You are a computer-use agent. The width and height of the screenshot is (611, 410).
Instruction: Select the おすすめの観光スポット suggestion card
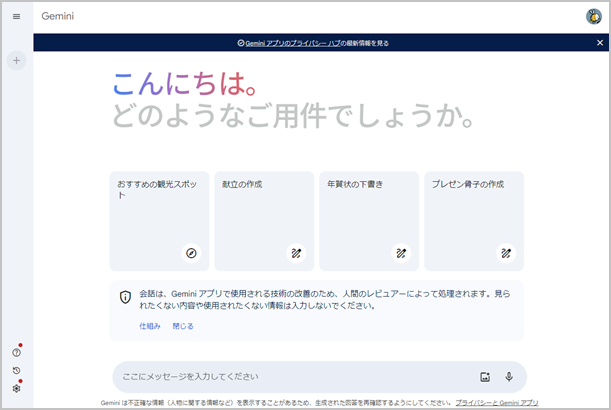tap(159, 221)
